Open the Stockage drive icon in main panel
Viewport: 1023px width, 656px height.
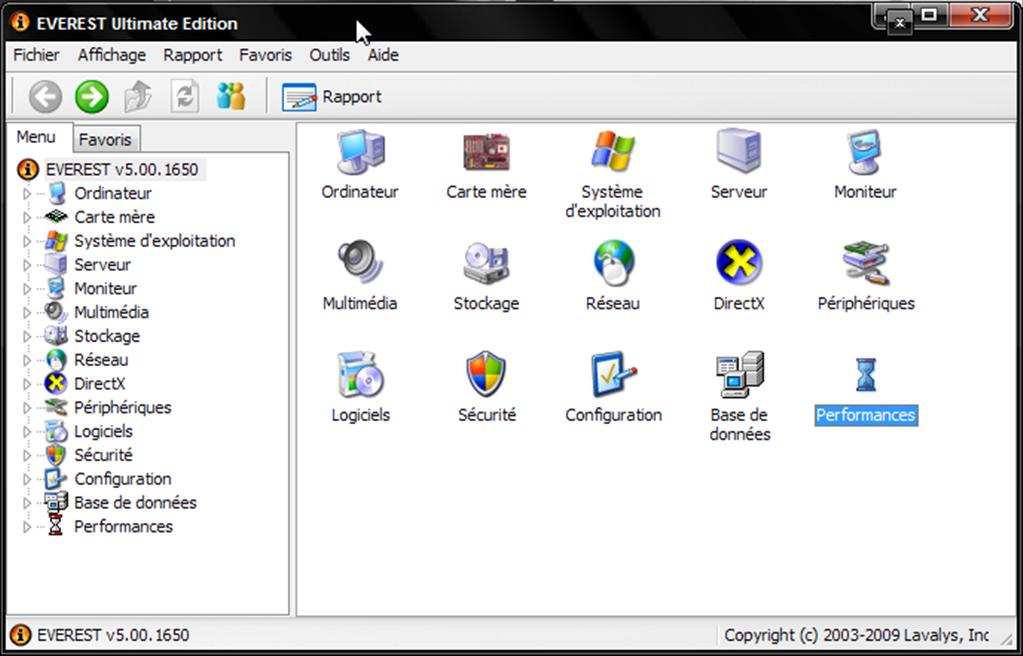click(486, 263)
